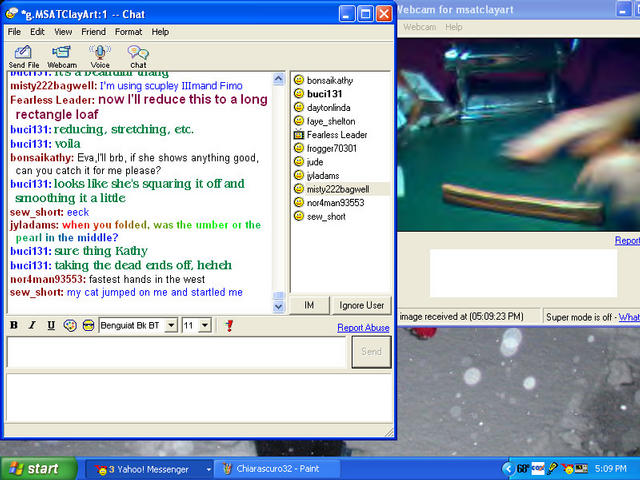Click the Send File toolbar icon

24,57
